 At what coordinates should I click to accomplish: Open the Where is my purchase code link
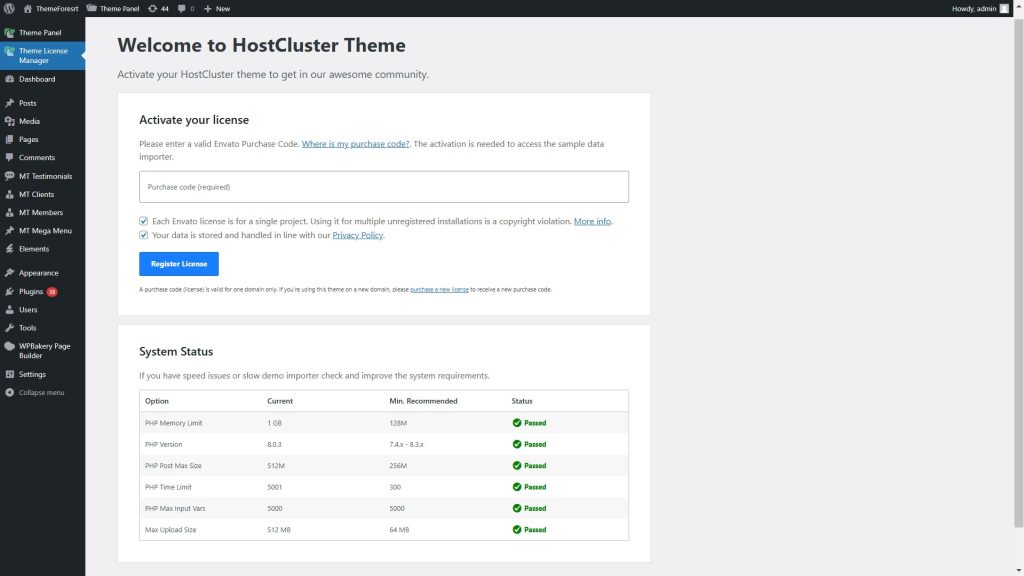[x=356, y=143]
